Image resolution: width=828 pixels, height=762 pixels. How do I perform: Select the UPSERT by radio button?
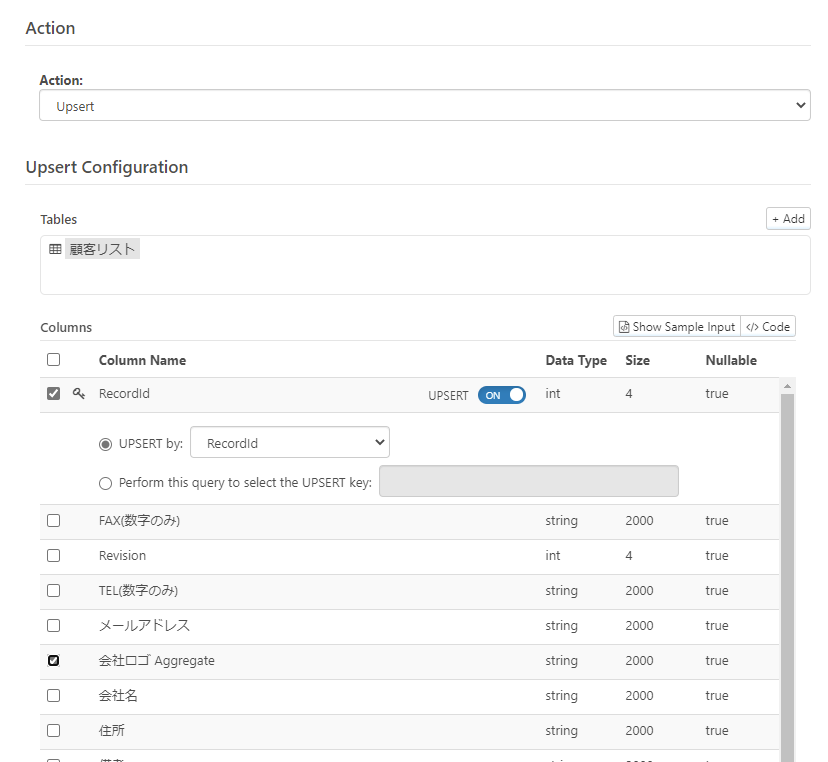point(106,444)
